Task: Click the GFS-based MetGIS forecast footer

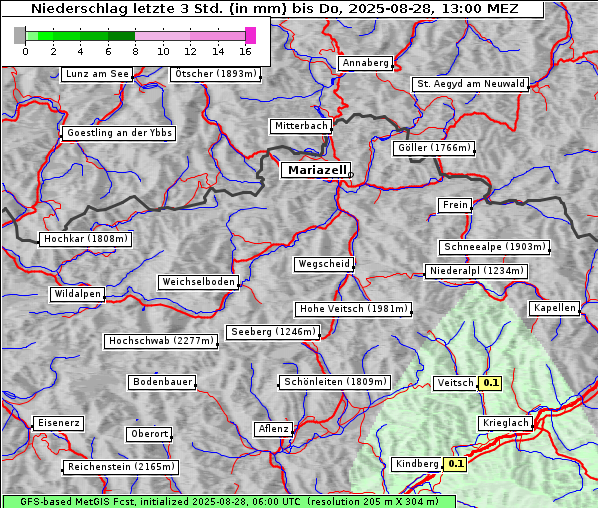Action: [229, 502]
